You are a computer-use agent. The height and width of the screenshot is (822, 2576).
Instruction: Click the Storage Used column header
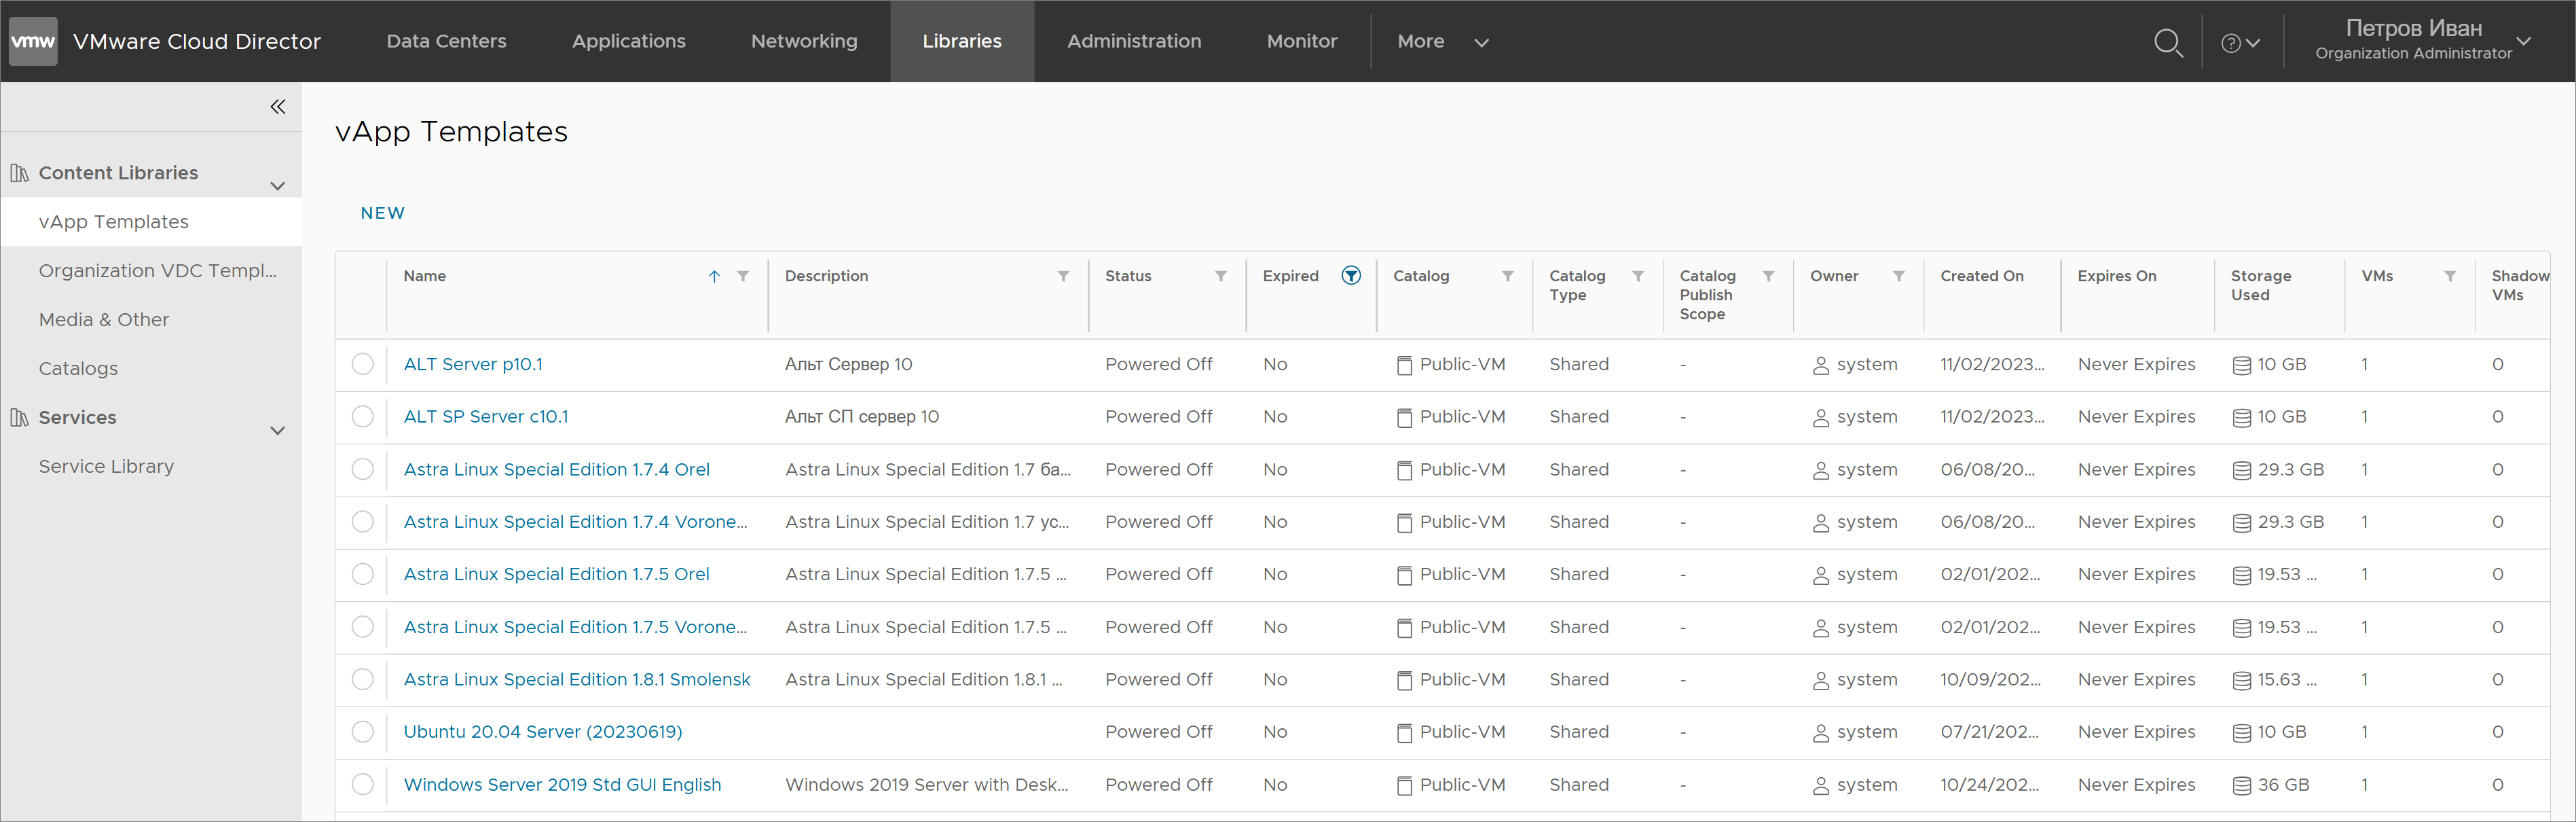(x=2260, y=285)
